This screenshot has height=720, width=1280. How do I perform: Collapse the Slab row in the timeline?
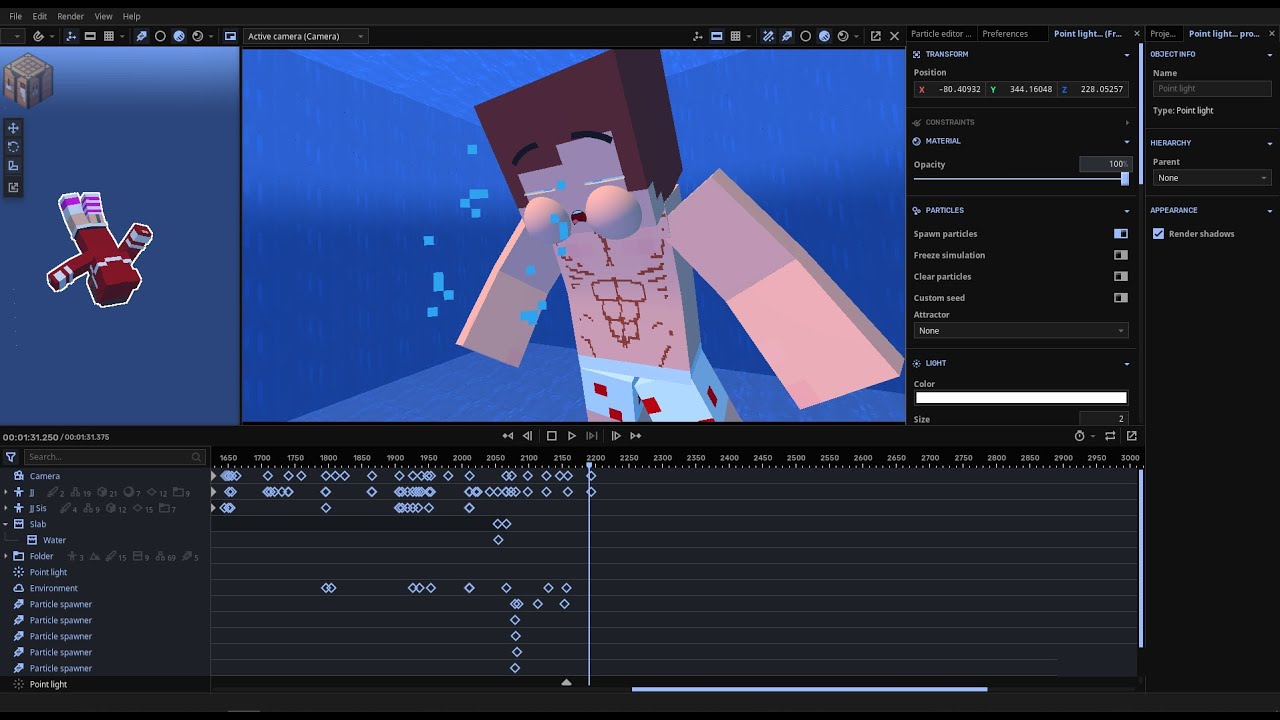click(x=6, y=524)
